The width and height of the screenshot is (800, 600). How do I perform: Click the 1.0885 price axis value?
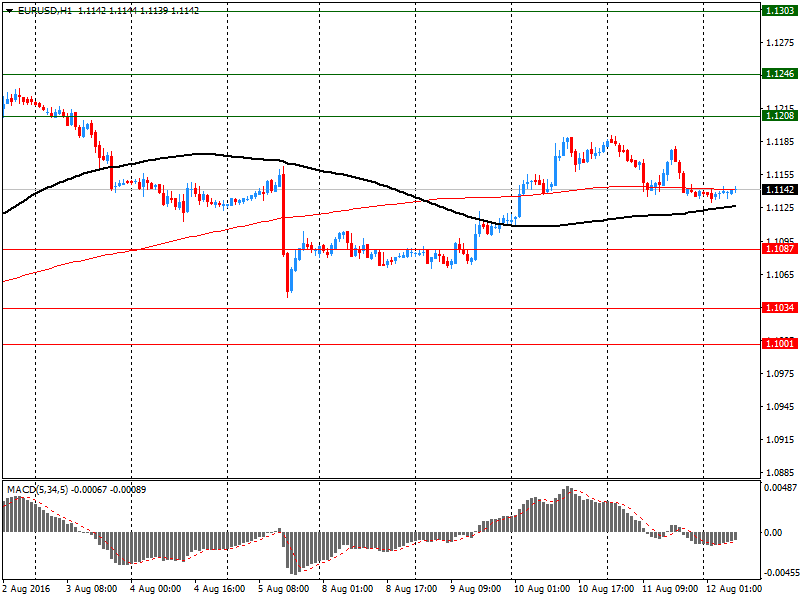(780, 473)
